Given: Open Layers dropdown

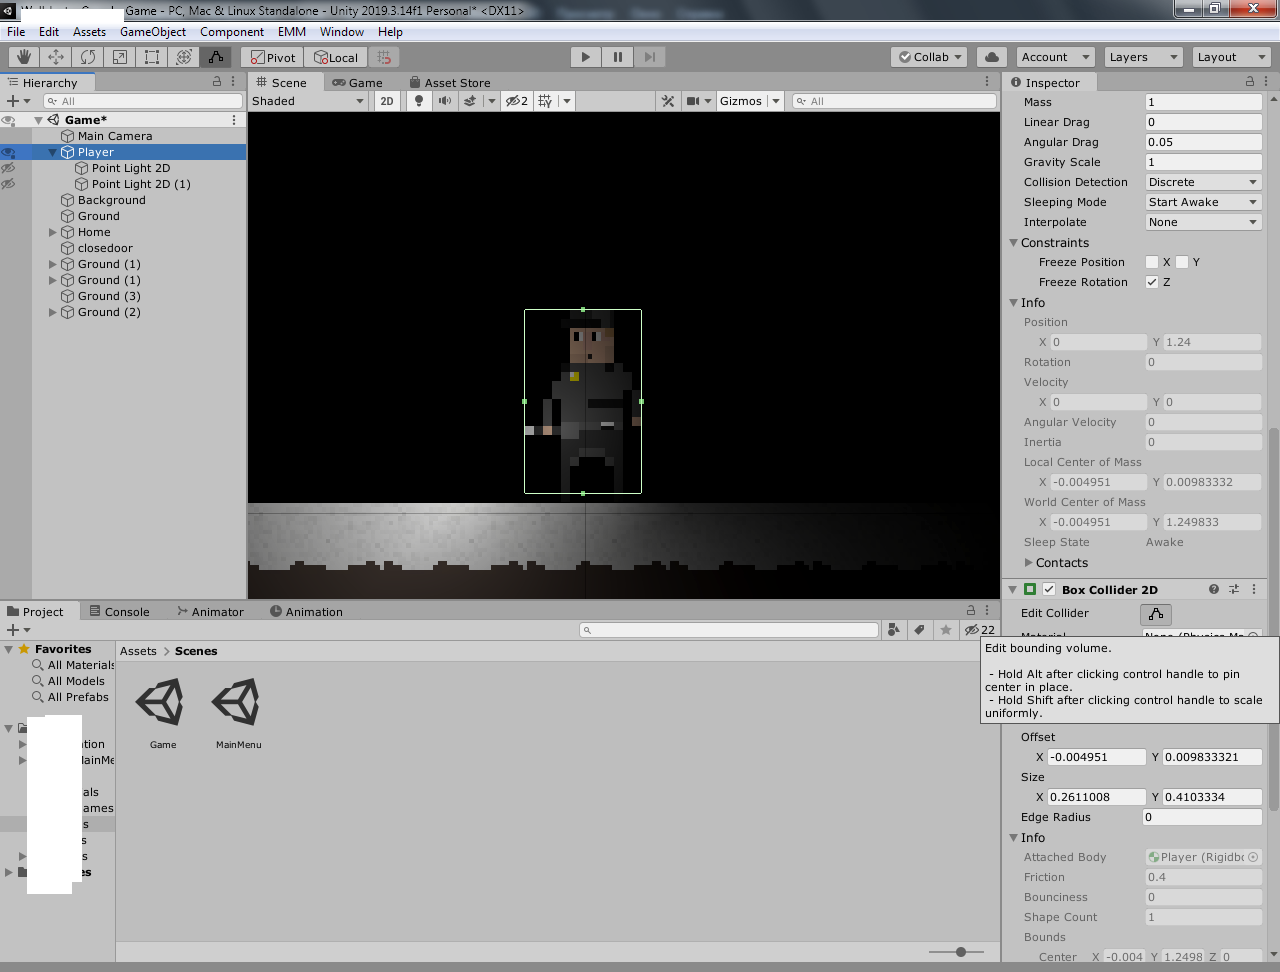Looking at the screenshot, I should tap(1144, 57).
